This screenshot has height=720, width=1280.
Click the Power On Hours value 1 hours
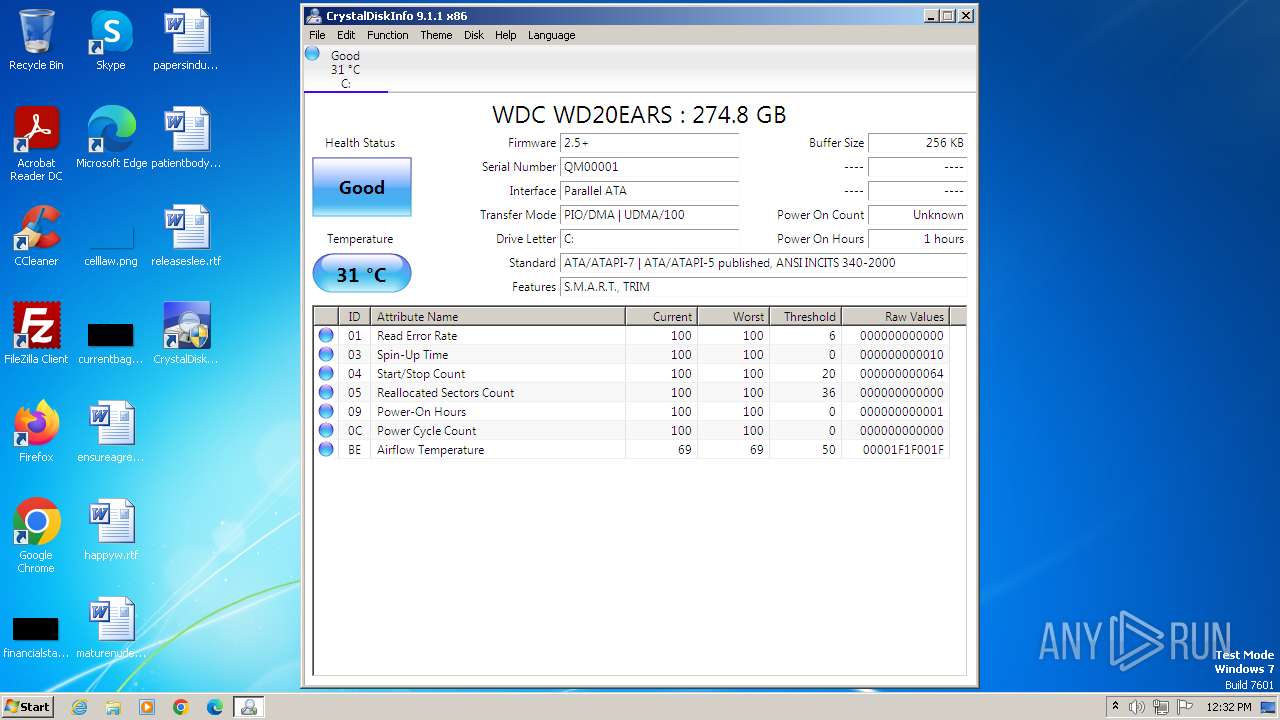(x=917, y=239)
